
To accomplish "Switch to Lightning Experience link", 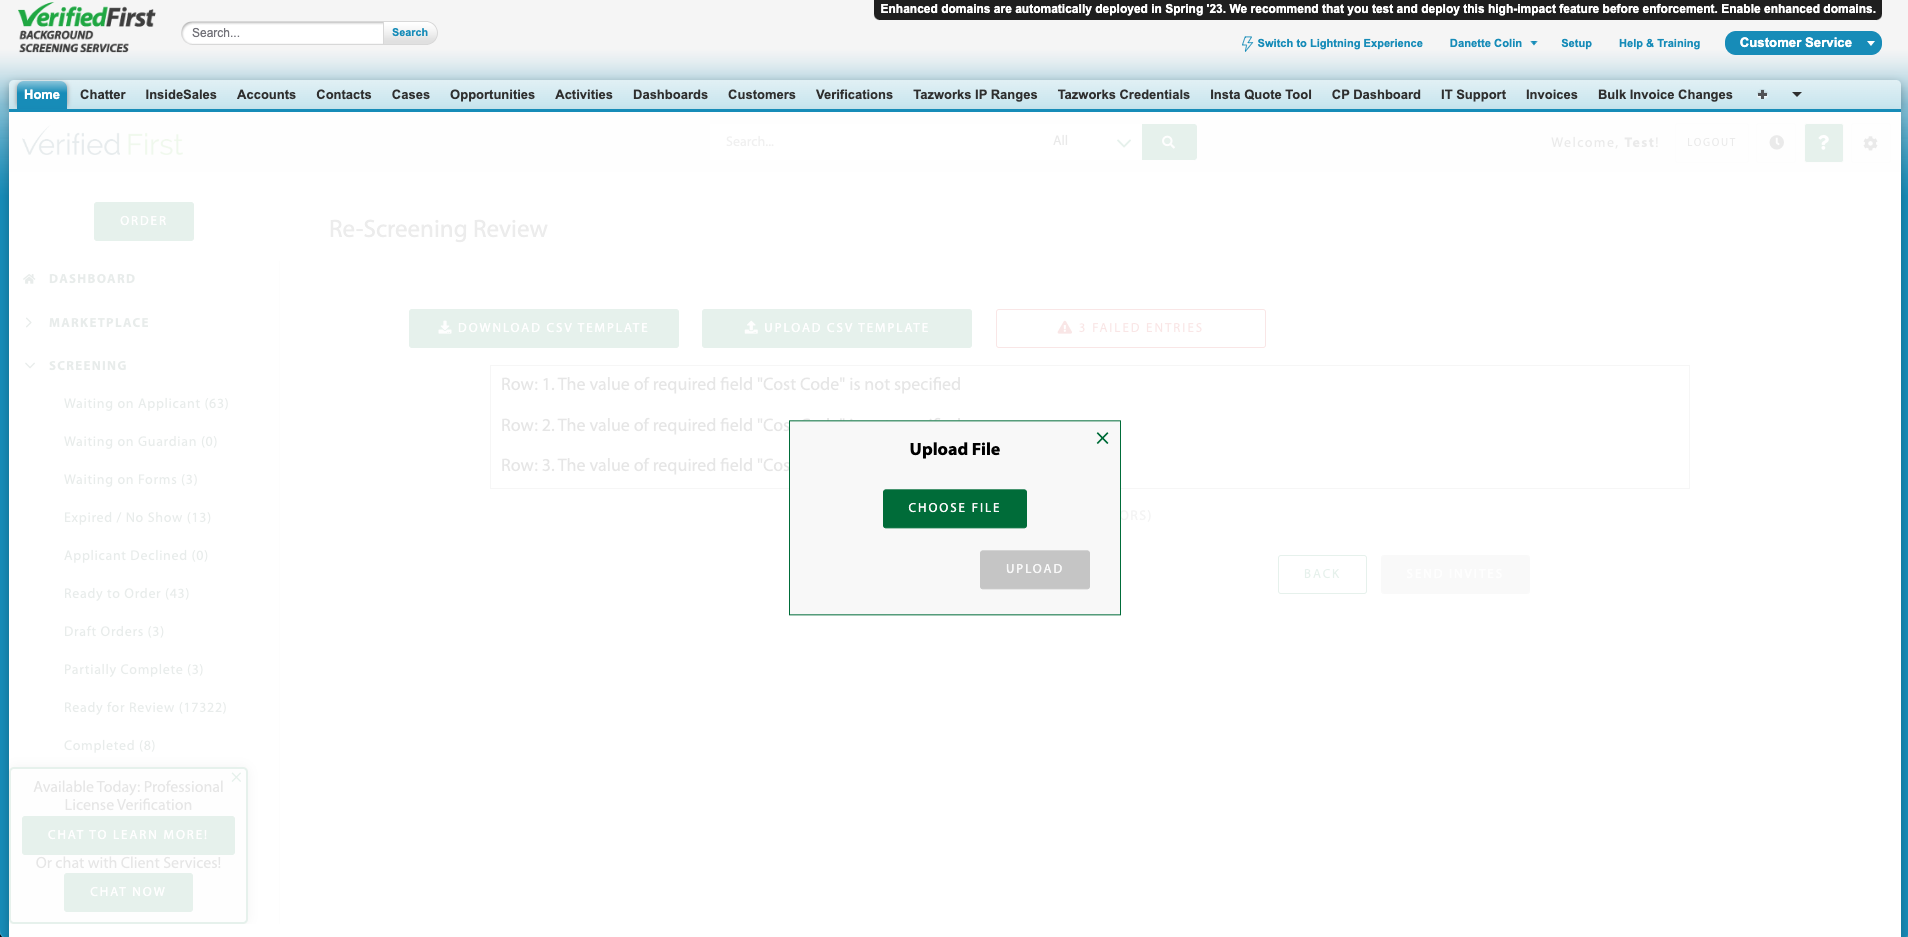I will [x=1332, y=43].
